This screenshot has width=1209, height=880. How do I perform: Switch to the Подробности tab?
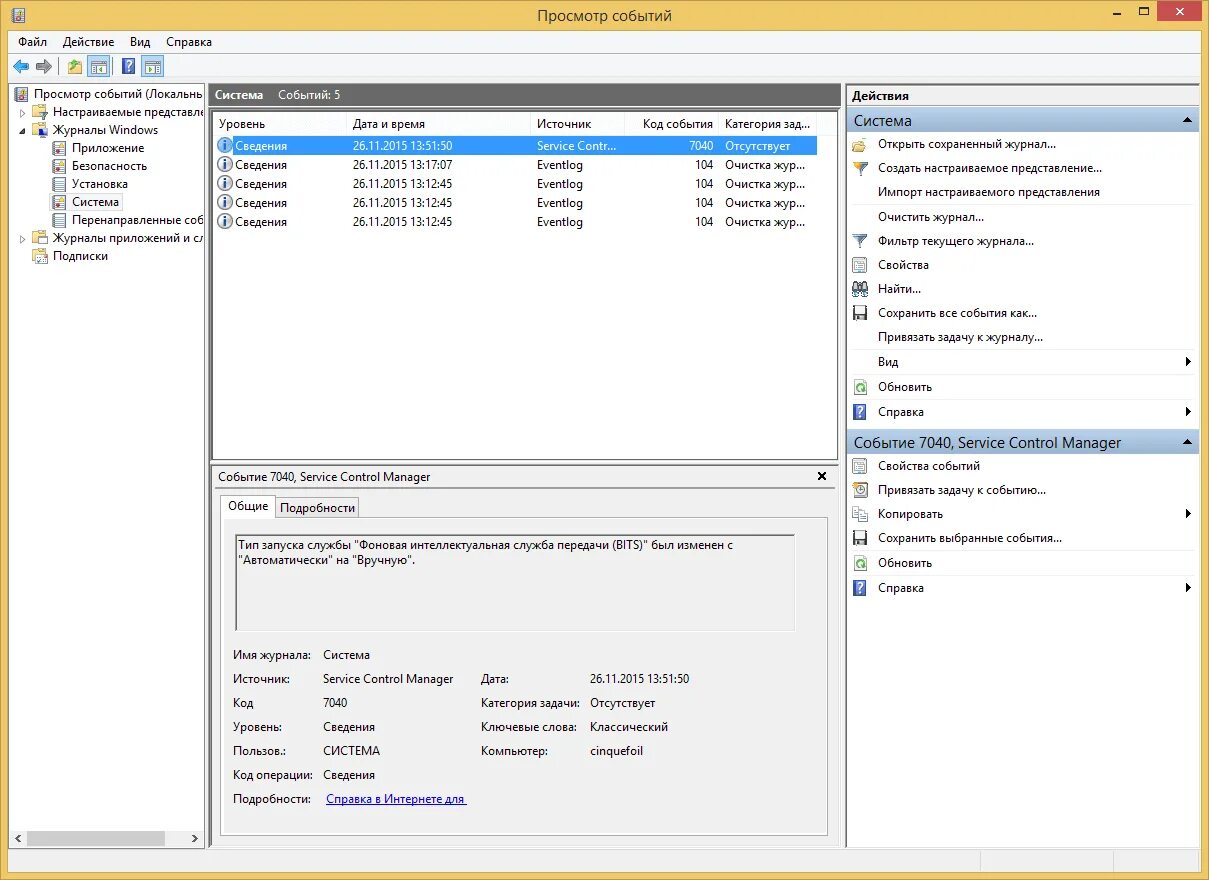point(317,508)
